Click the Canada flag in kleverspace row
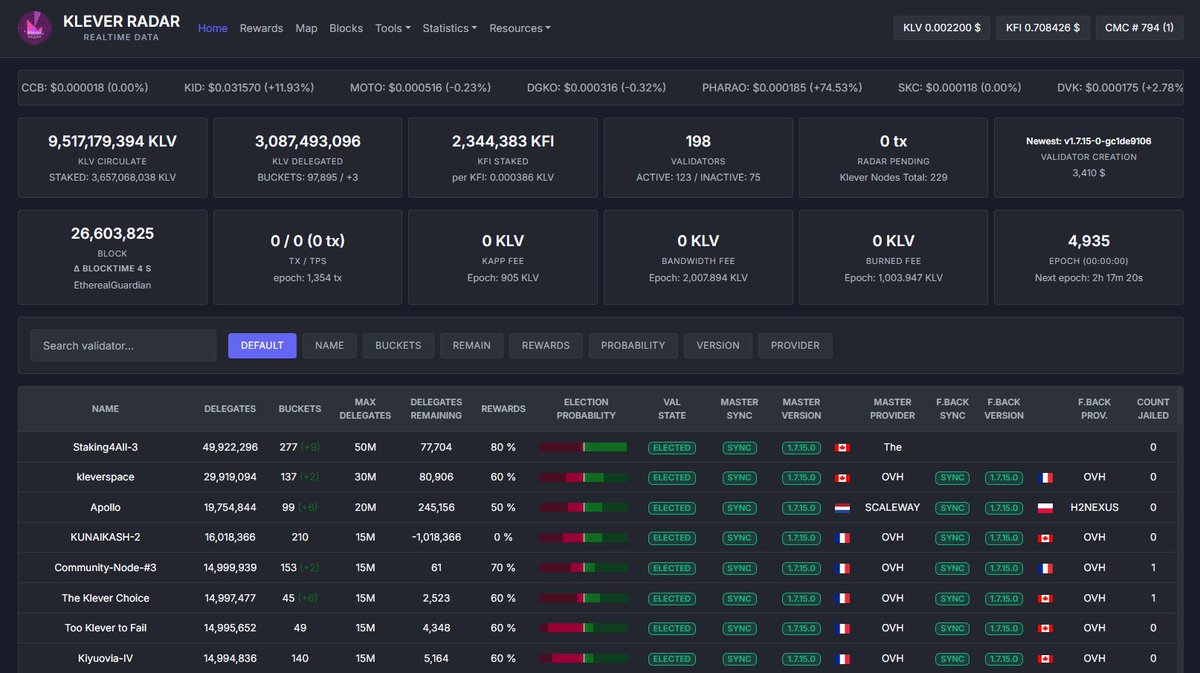This screenshot has height=673, width=1200. [x=842, y=477]
